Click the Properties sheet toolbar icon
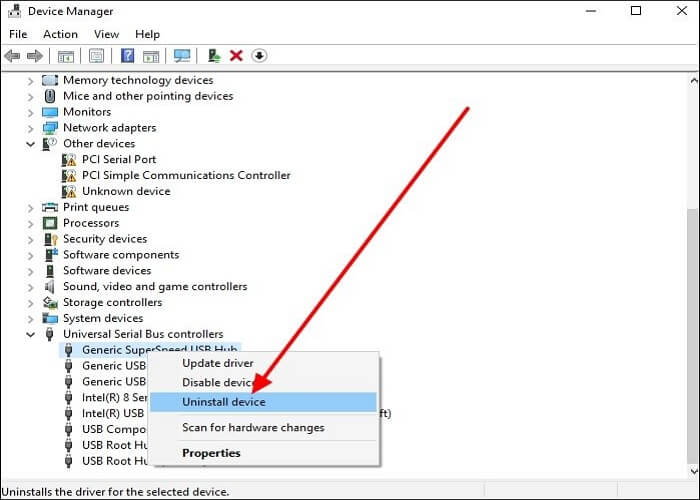Viewport: 700px width, 500px height. (x=96, y=56)
